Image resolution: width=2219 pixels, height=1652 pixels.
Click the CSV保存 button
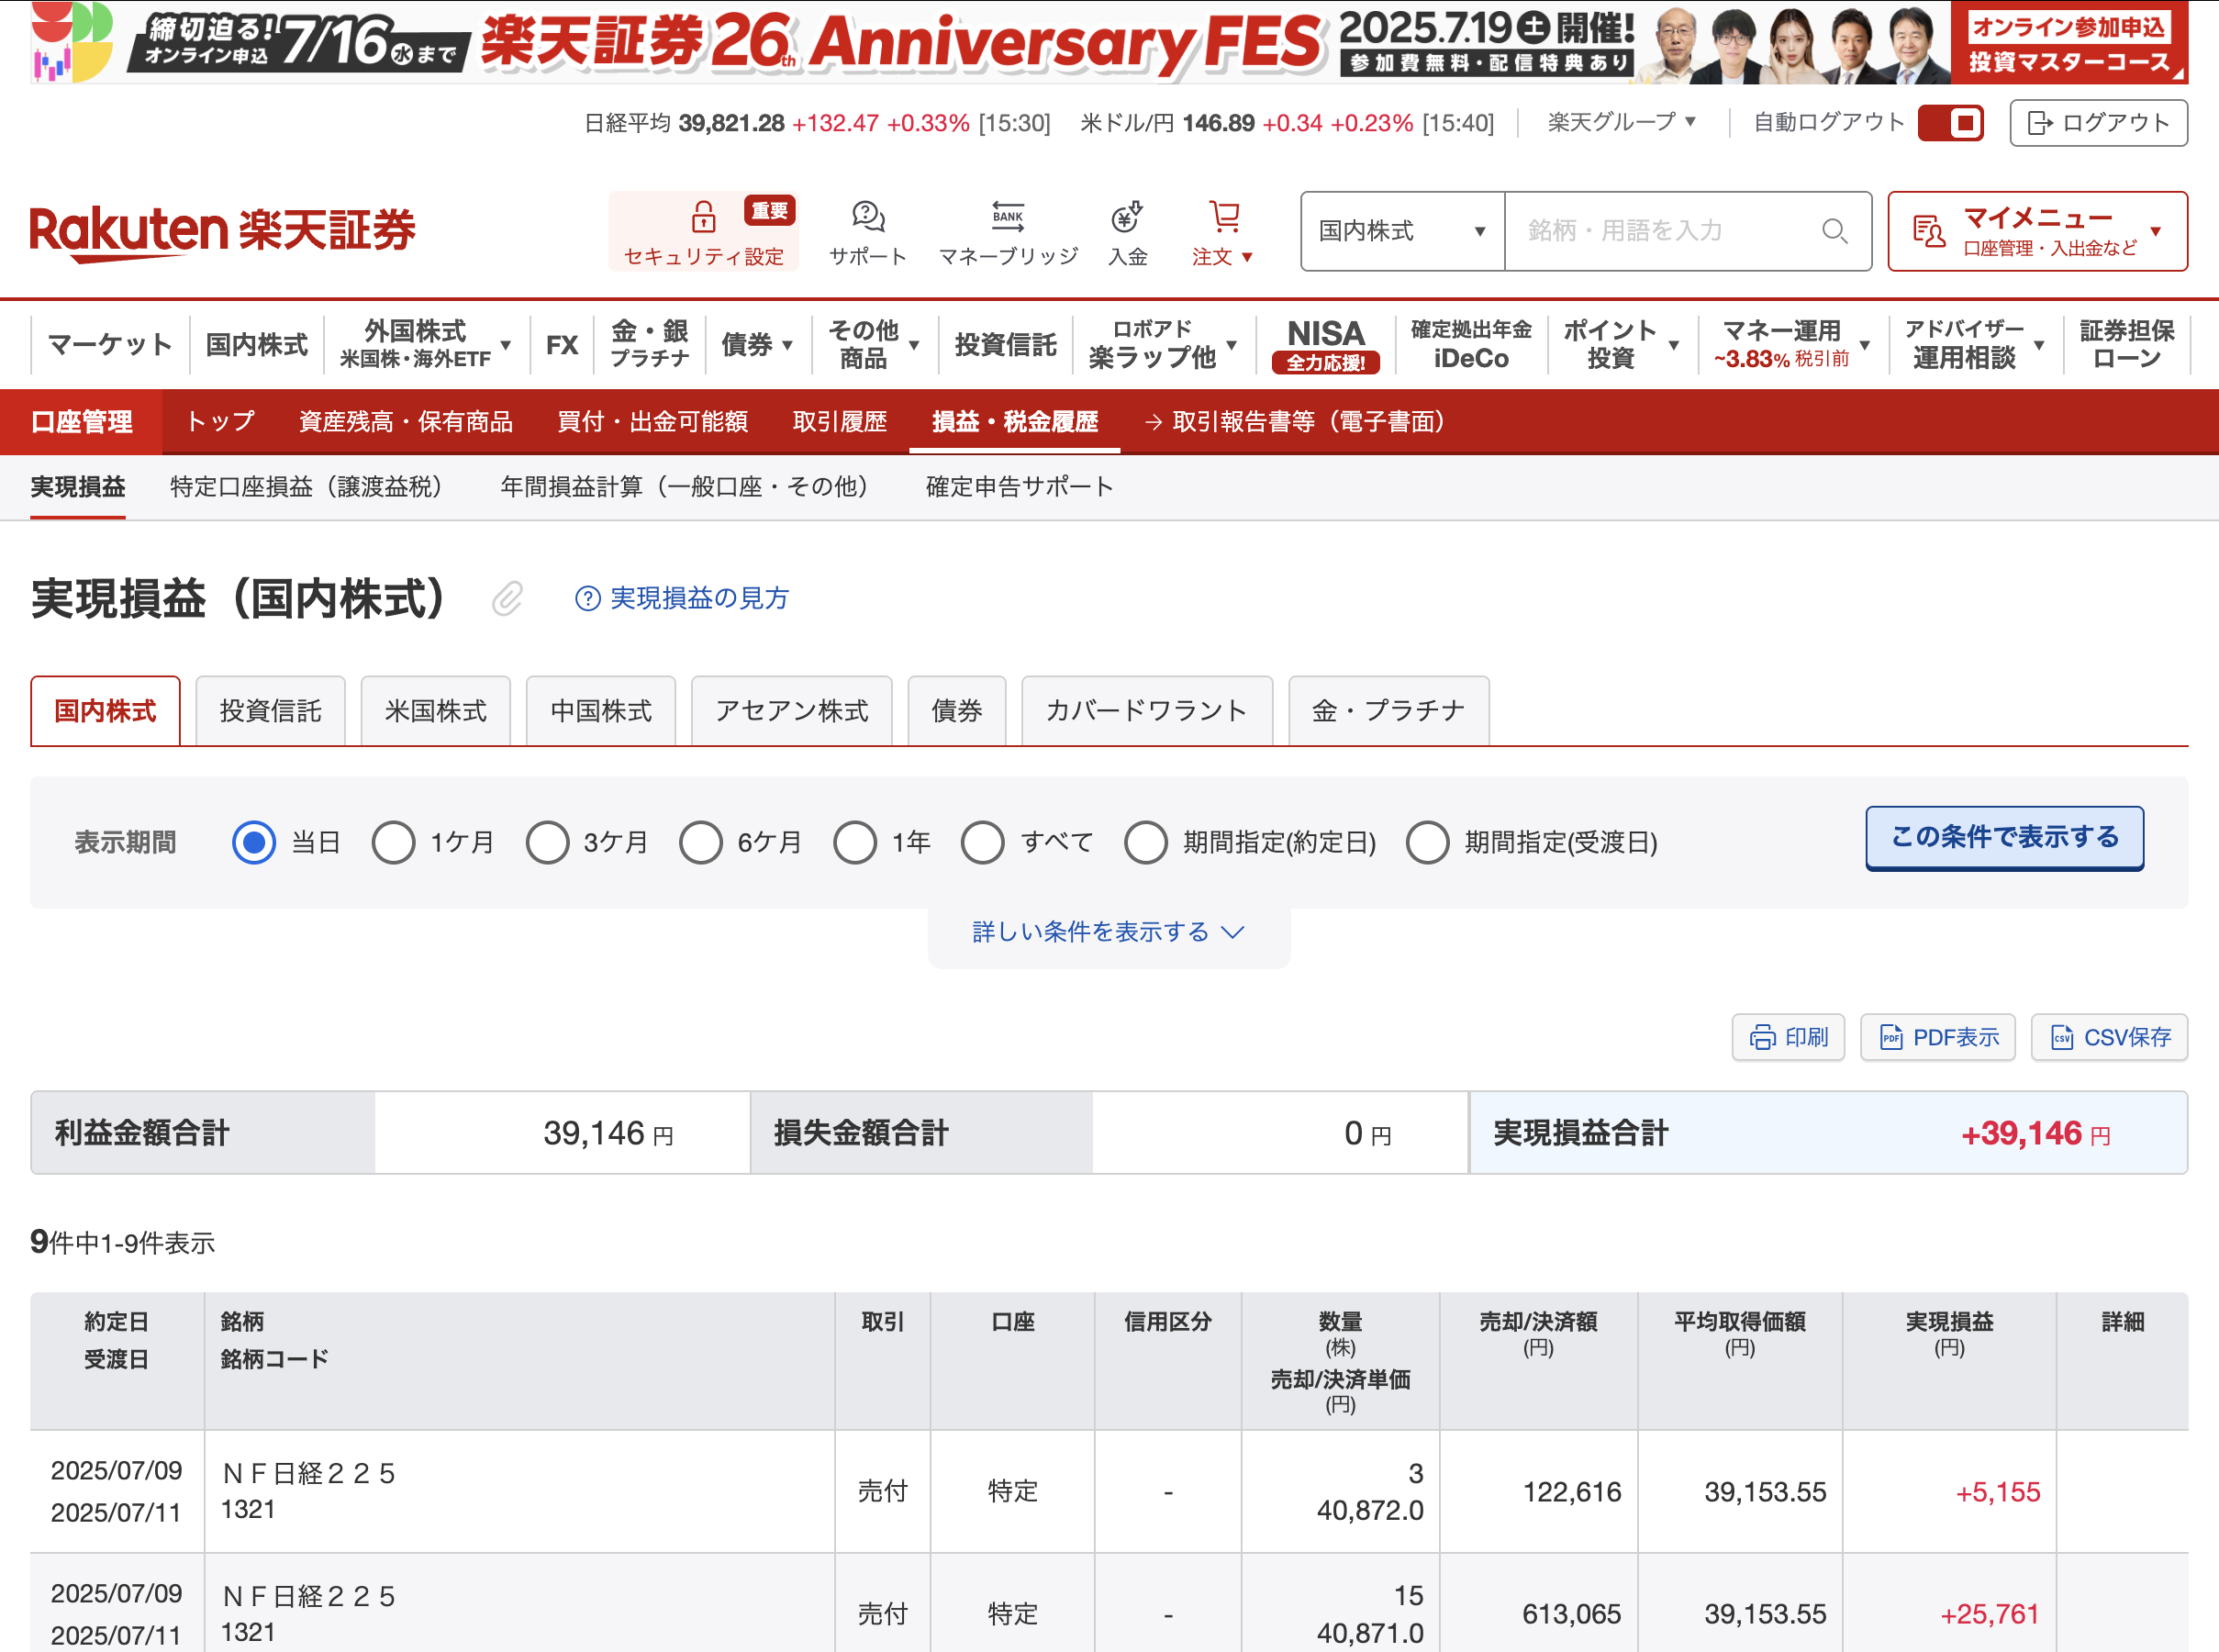2109,1037
